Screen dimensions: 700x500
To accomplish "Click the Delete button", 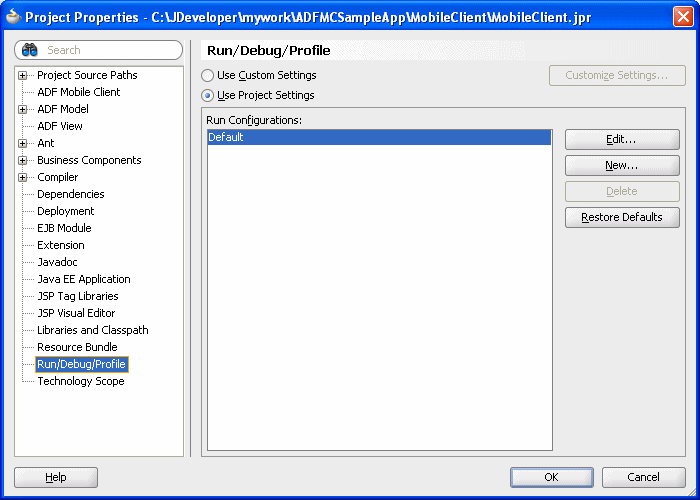I will (622, 192).
